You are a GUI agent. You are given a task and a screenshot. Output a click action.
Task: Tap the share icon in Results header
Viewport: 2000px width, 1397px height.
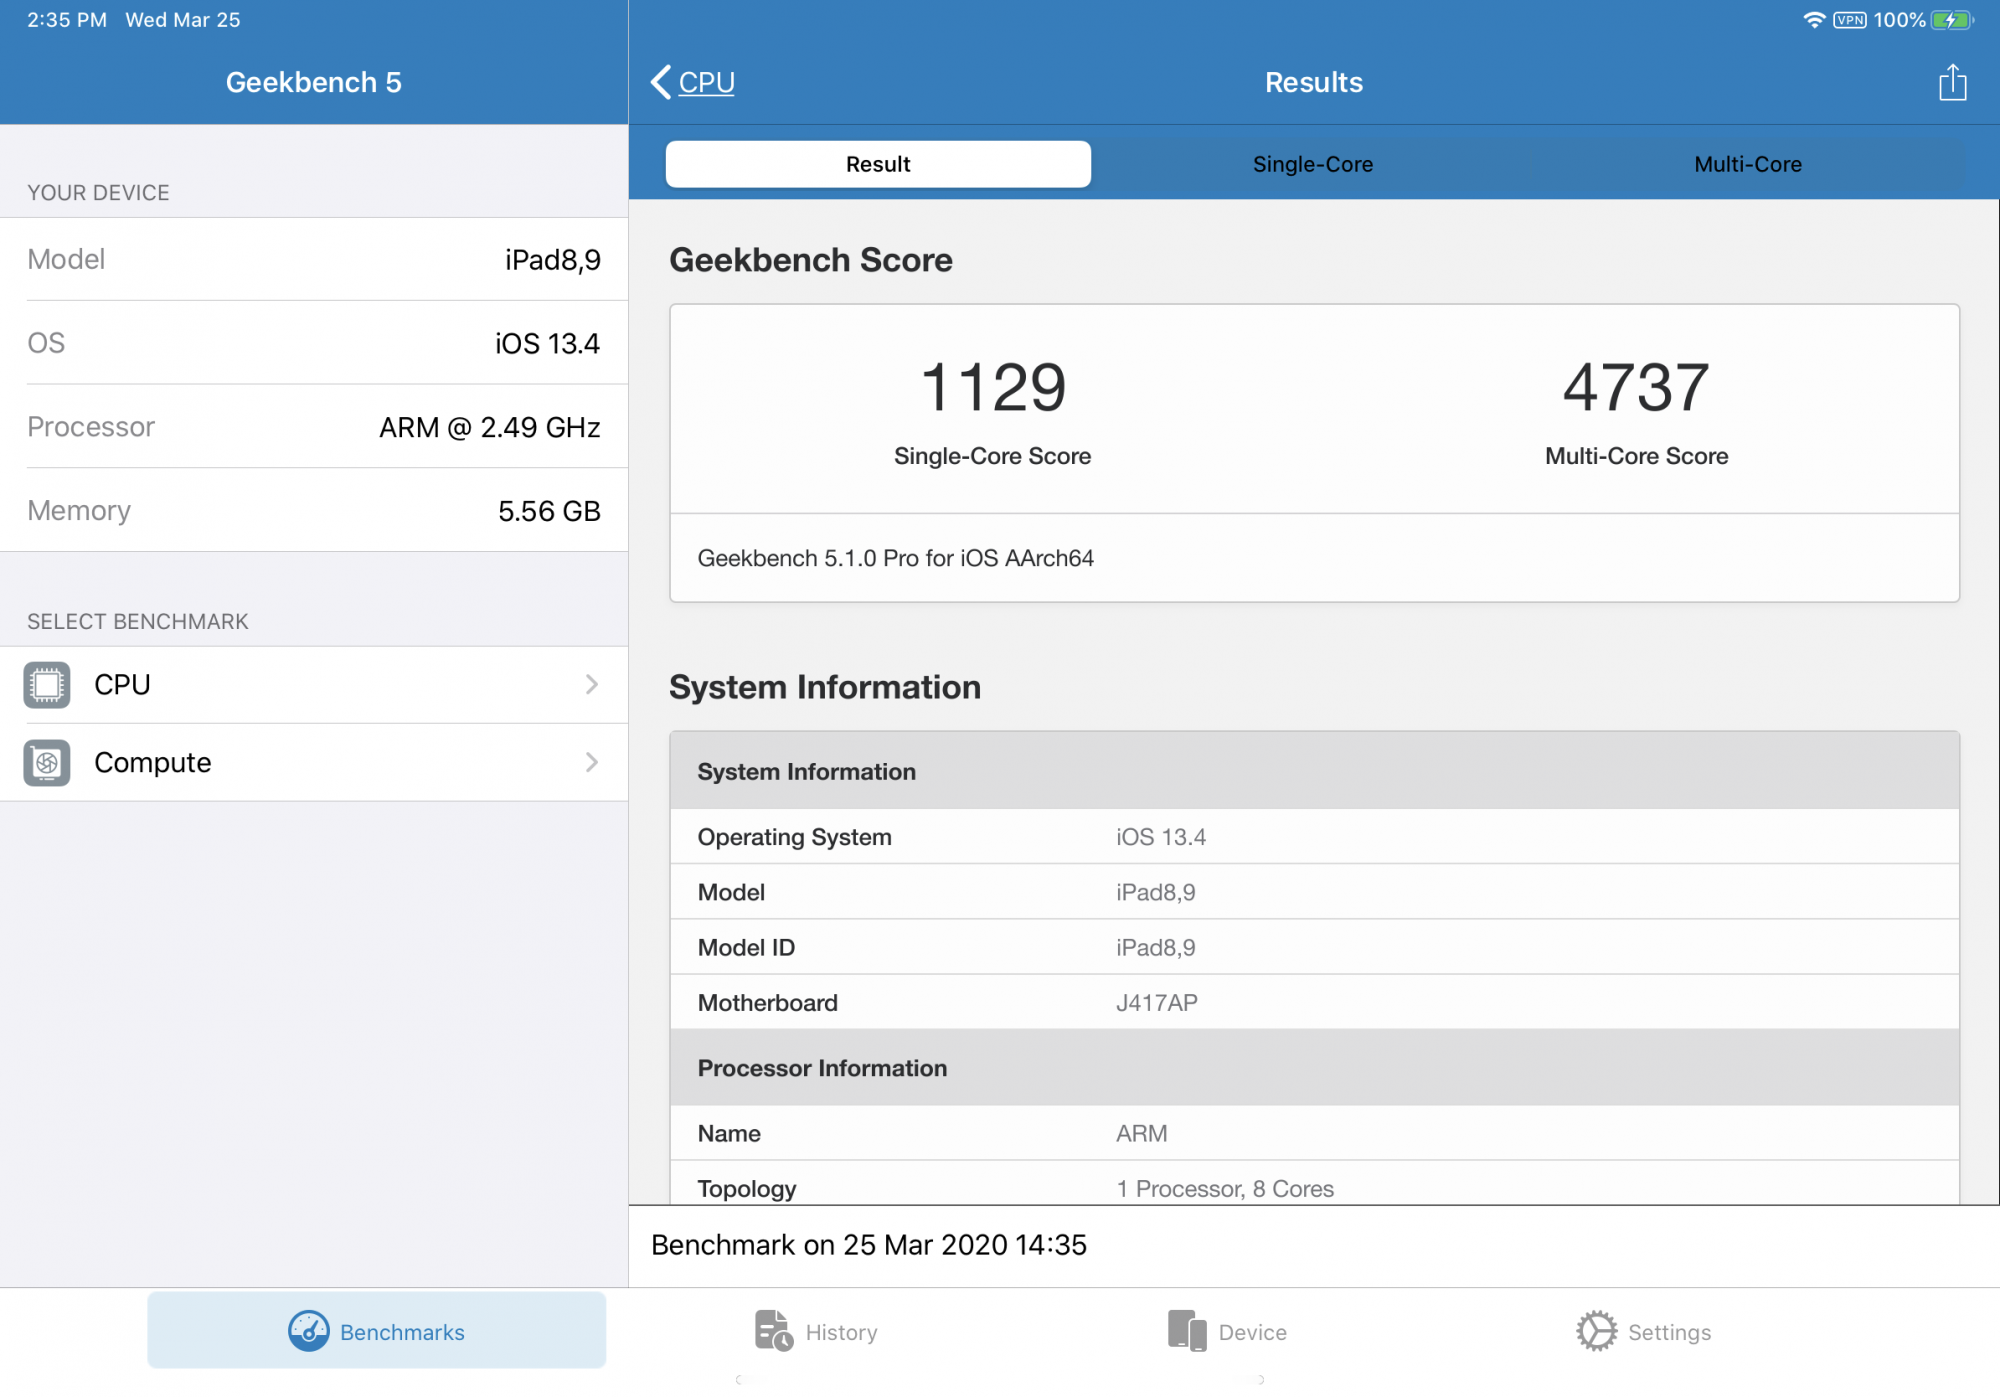point(1952,82)
